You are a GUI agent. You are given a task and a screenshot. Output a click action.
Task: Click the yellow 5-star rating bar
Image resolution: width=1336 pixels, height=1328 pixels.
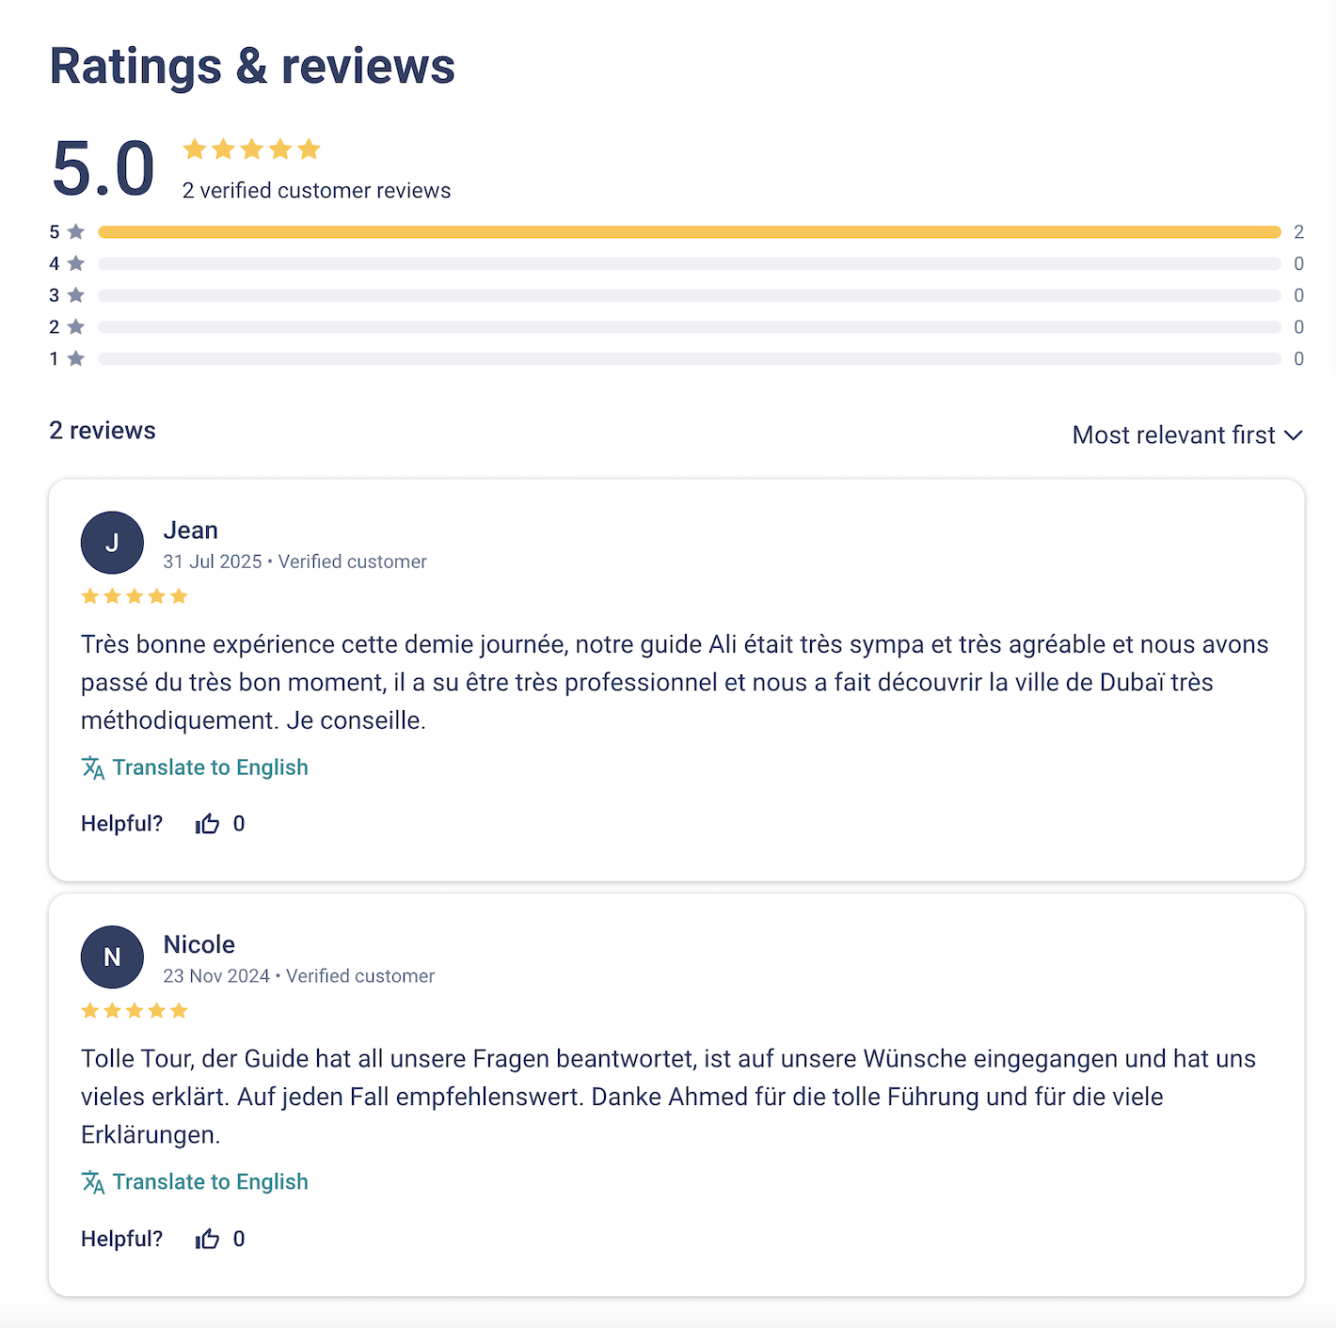pyautogui.click(x=689, y=232)
